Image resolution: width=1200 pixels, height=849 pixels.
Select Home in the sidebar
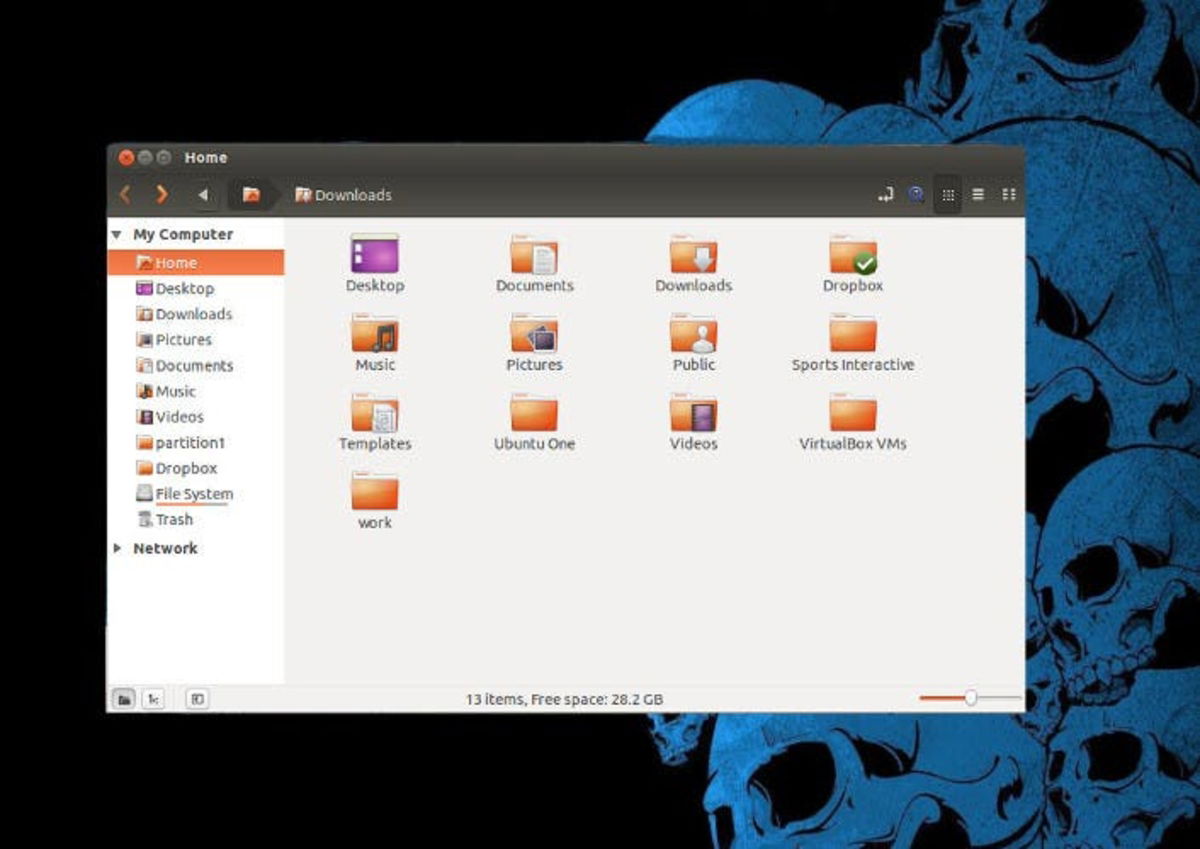click(196, 262)
